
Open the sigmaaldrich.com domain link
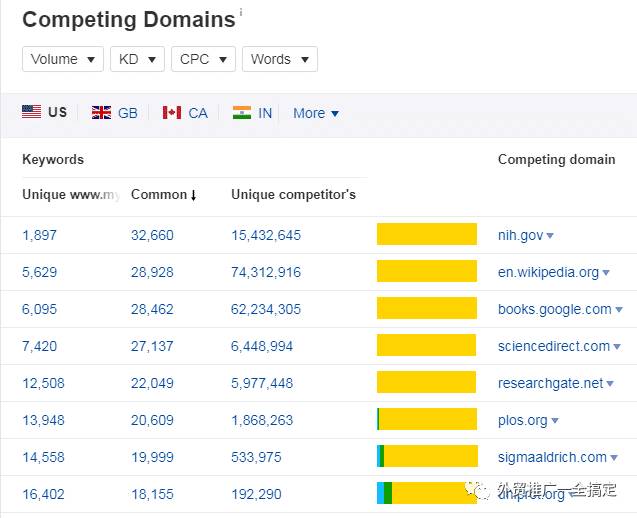point(552,457)
